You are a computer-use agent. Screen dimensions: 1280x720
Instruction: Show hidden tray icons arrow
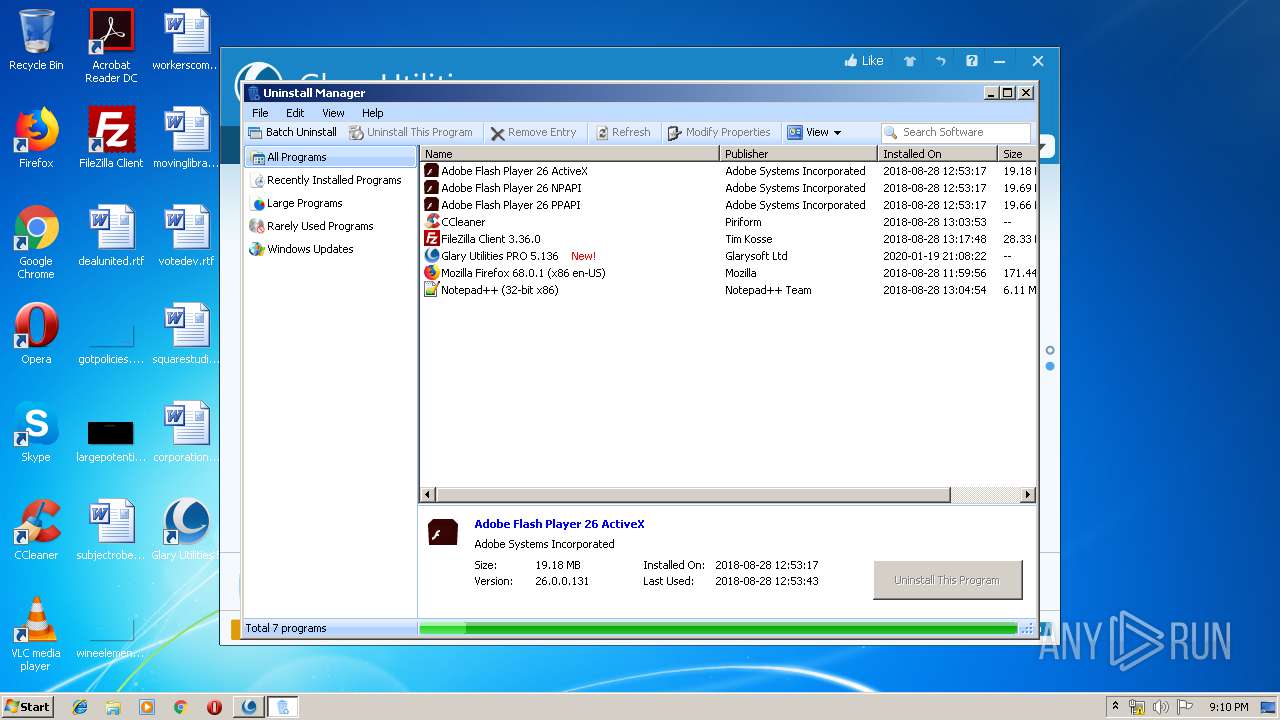coord(1115,707)
